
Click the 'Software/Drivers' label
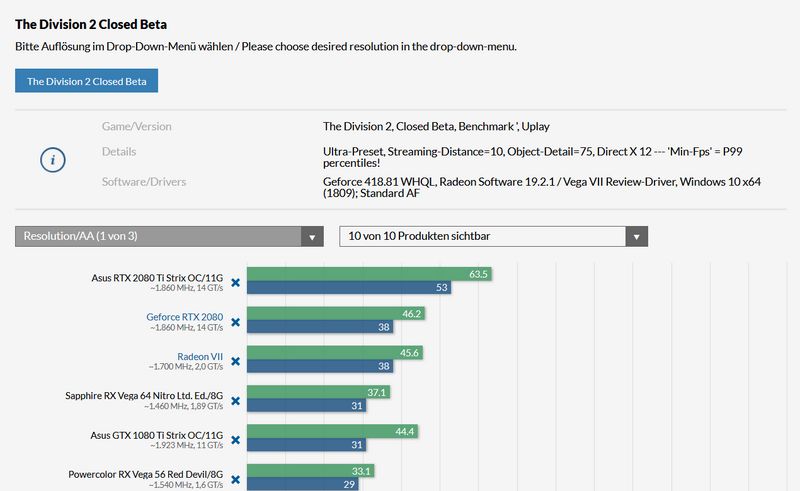coord(144,181)
